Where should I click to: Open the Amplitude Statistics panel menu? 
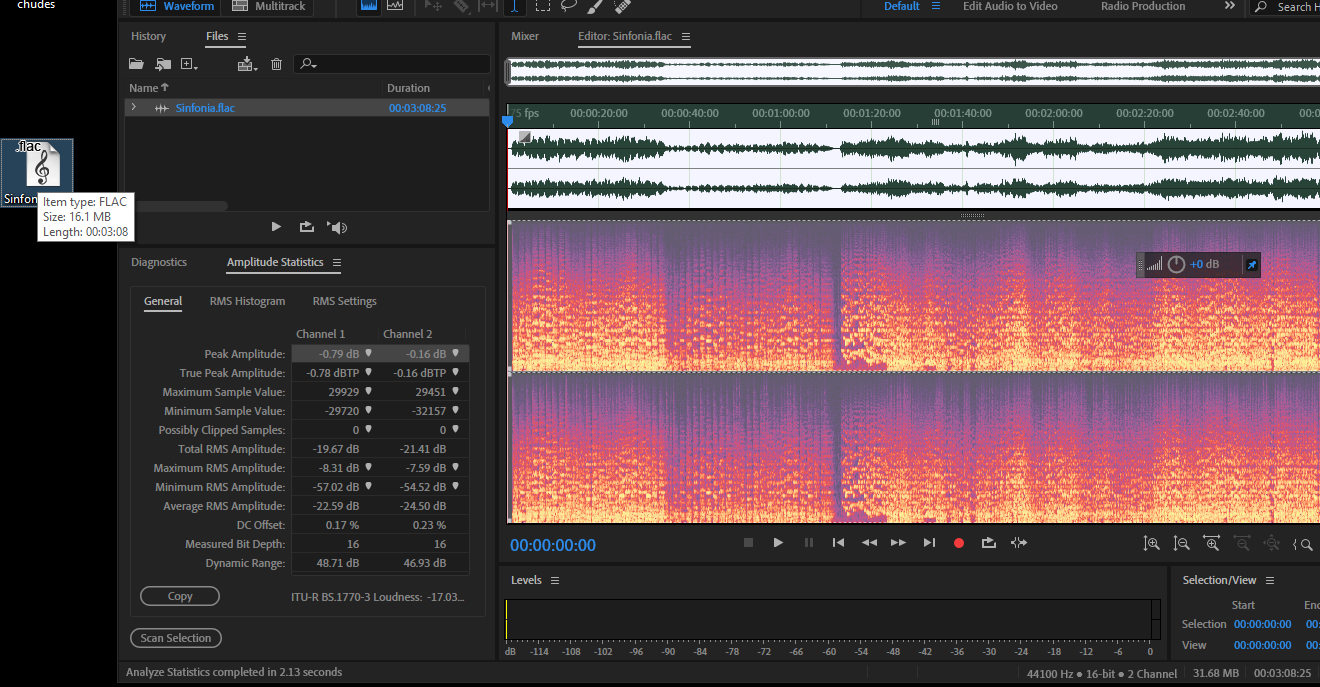click(x=337, y=262)
